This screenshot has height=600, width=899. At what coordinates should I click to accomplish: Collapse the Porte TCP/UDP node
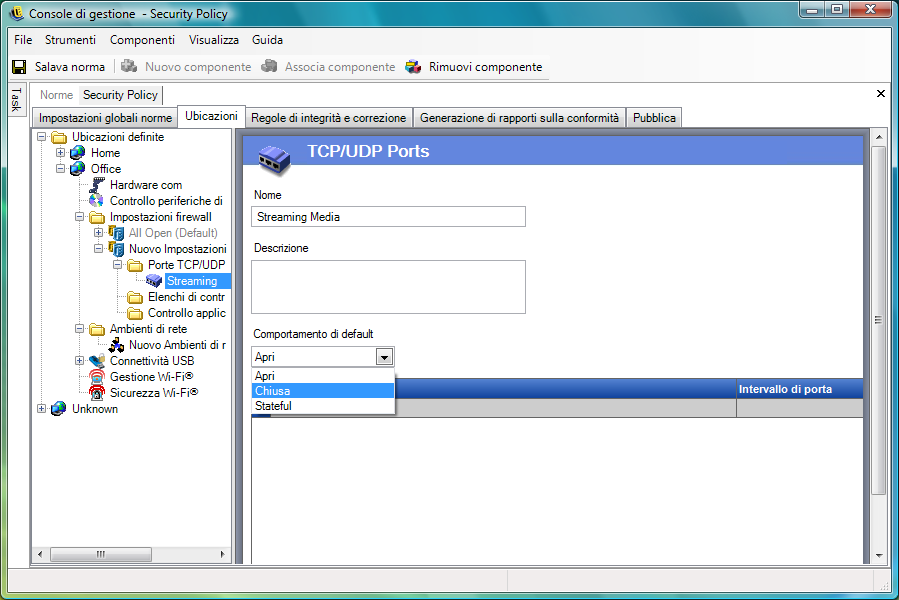118,264
